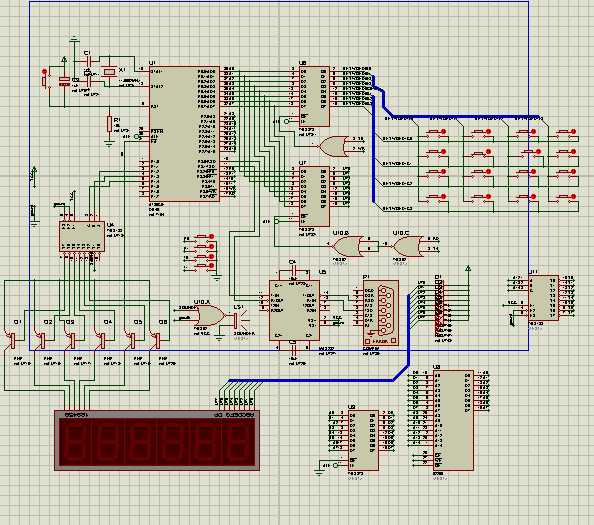The image size is (594, 525).
Task: Select the X1 crystal oscillator symbol
Action: click(x=109, y=72)
